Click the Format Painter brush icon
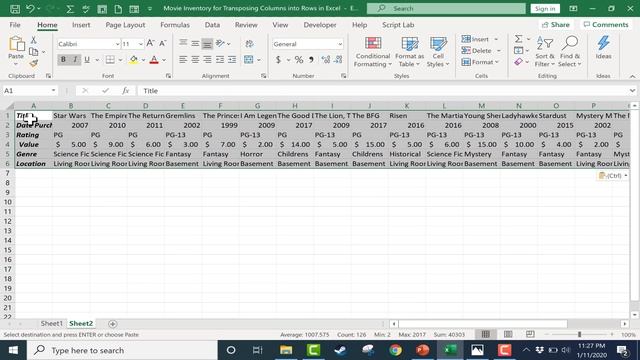The width and height of the screenshot is (640, 360). tap(33, 63)
